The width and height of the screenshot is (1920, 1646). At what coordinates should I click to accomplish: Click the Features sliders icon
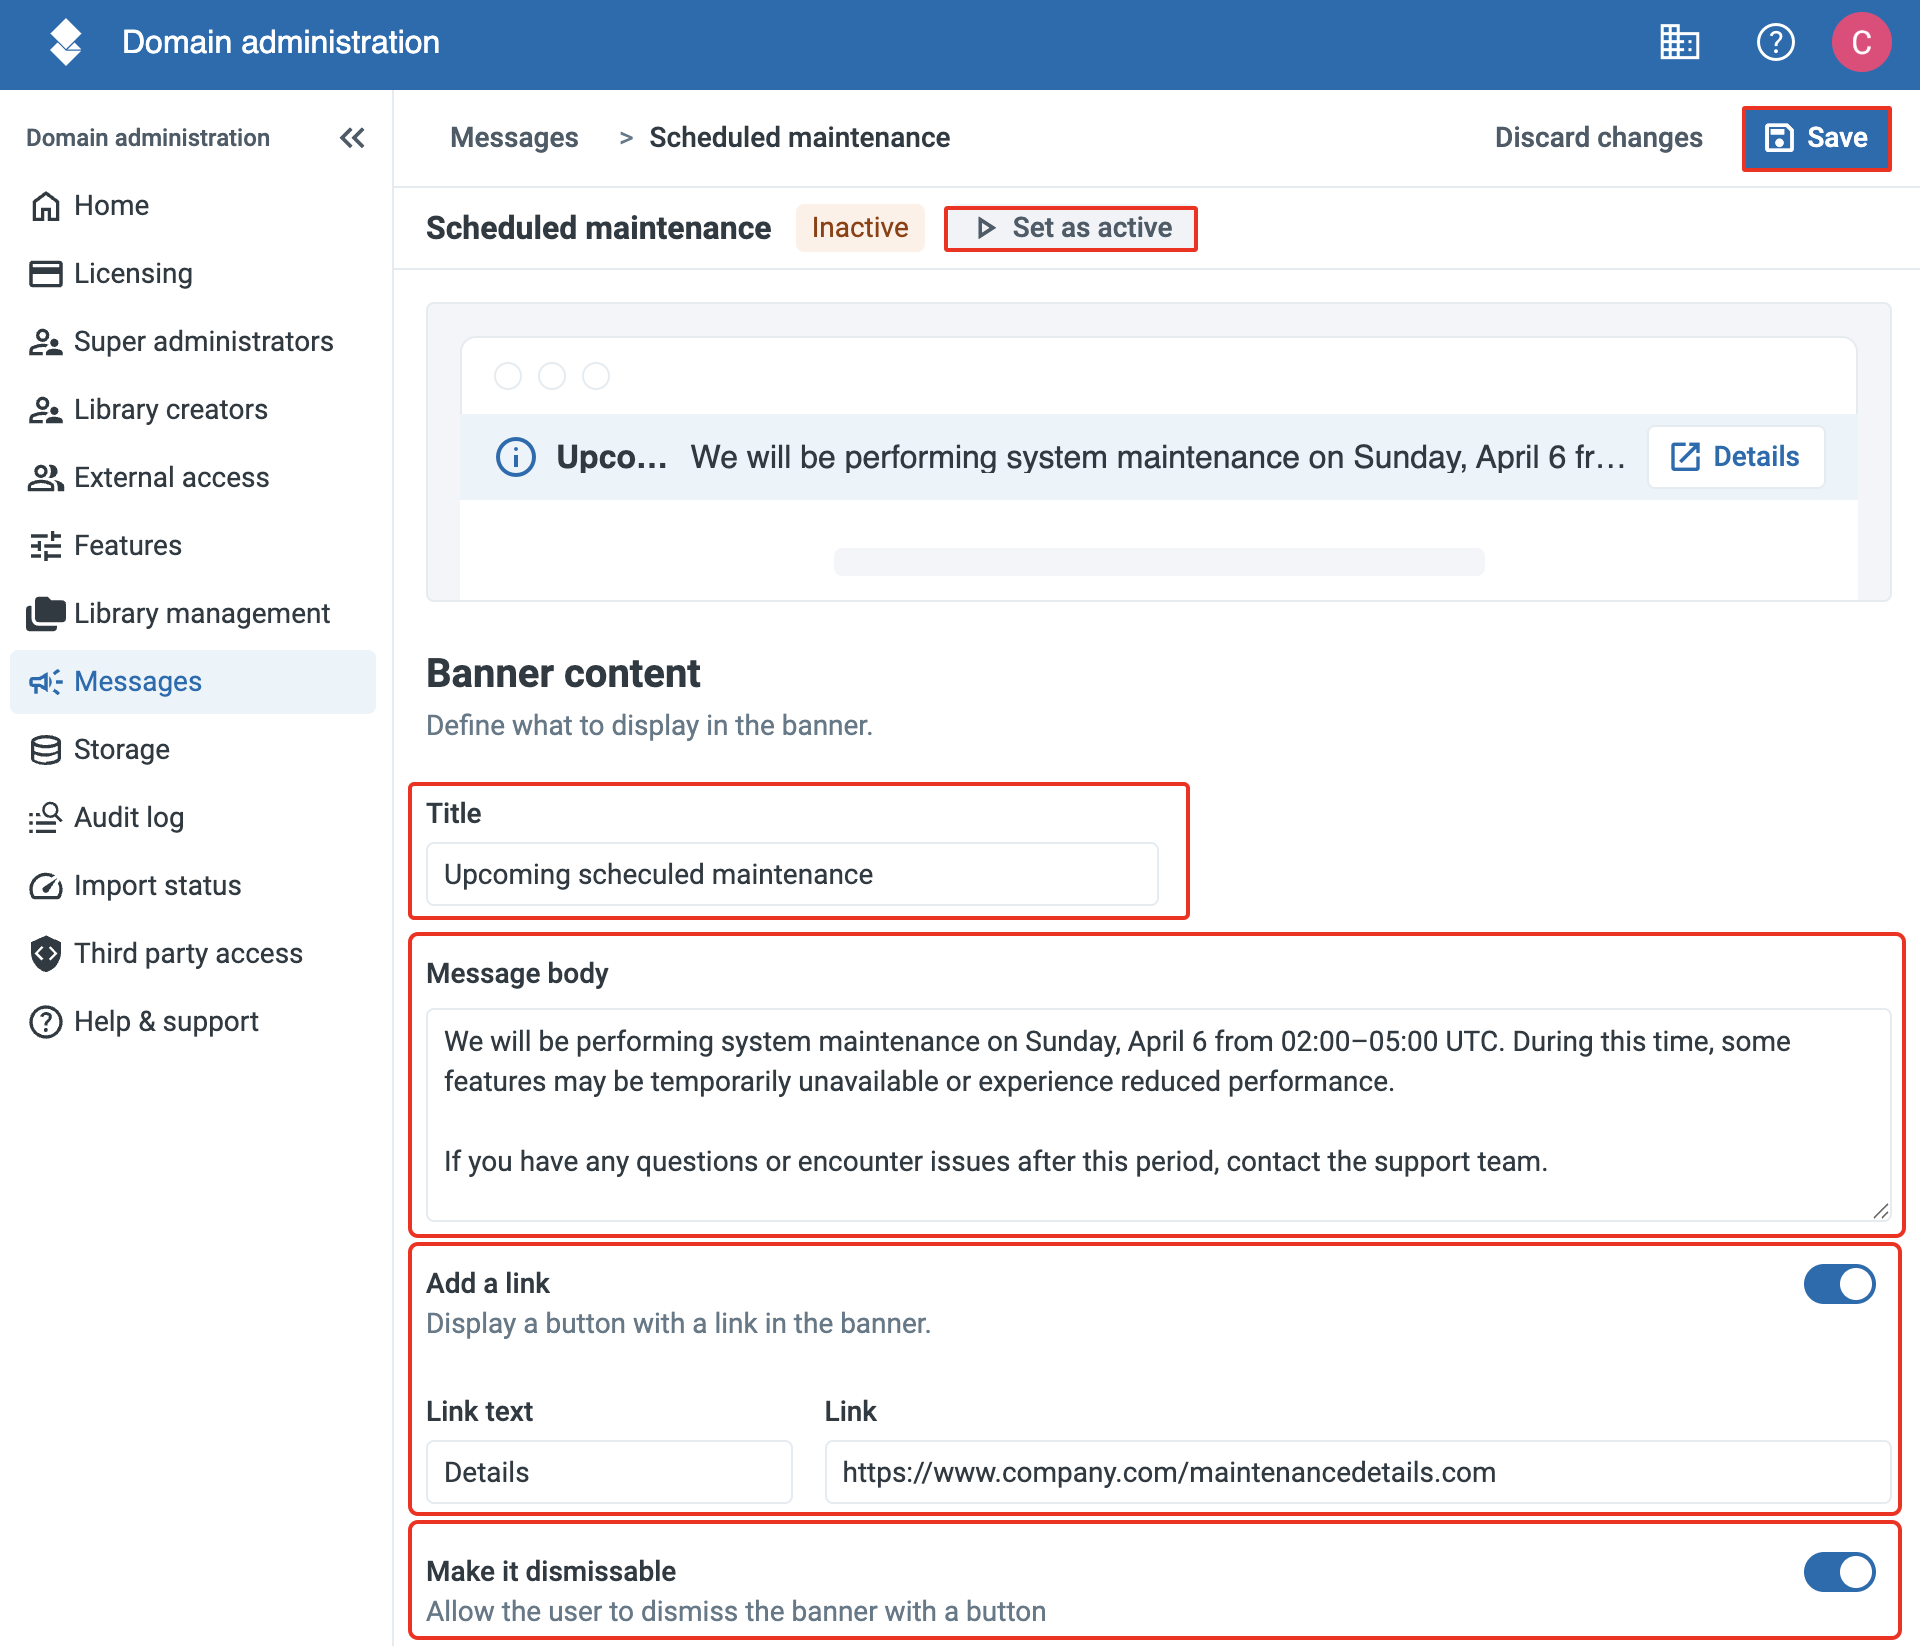click(x=46, y=545)
